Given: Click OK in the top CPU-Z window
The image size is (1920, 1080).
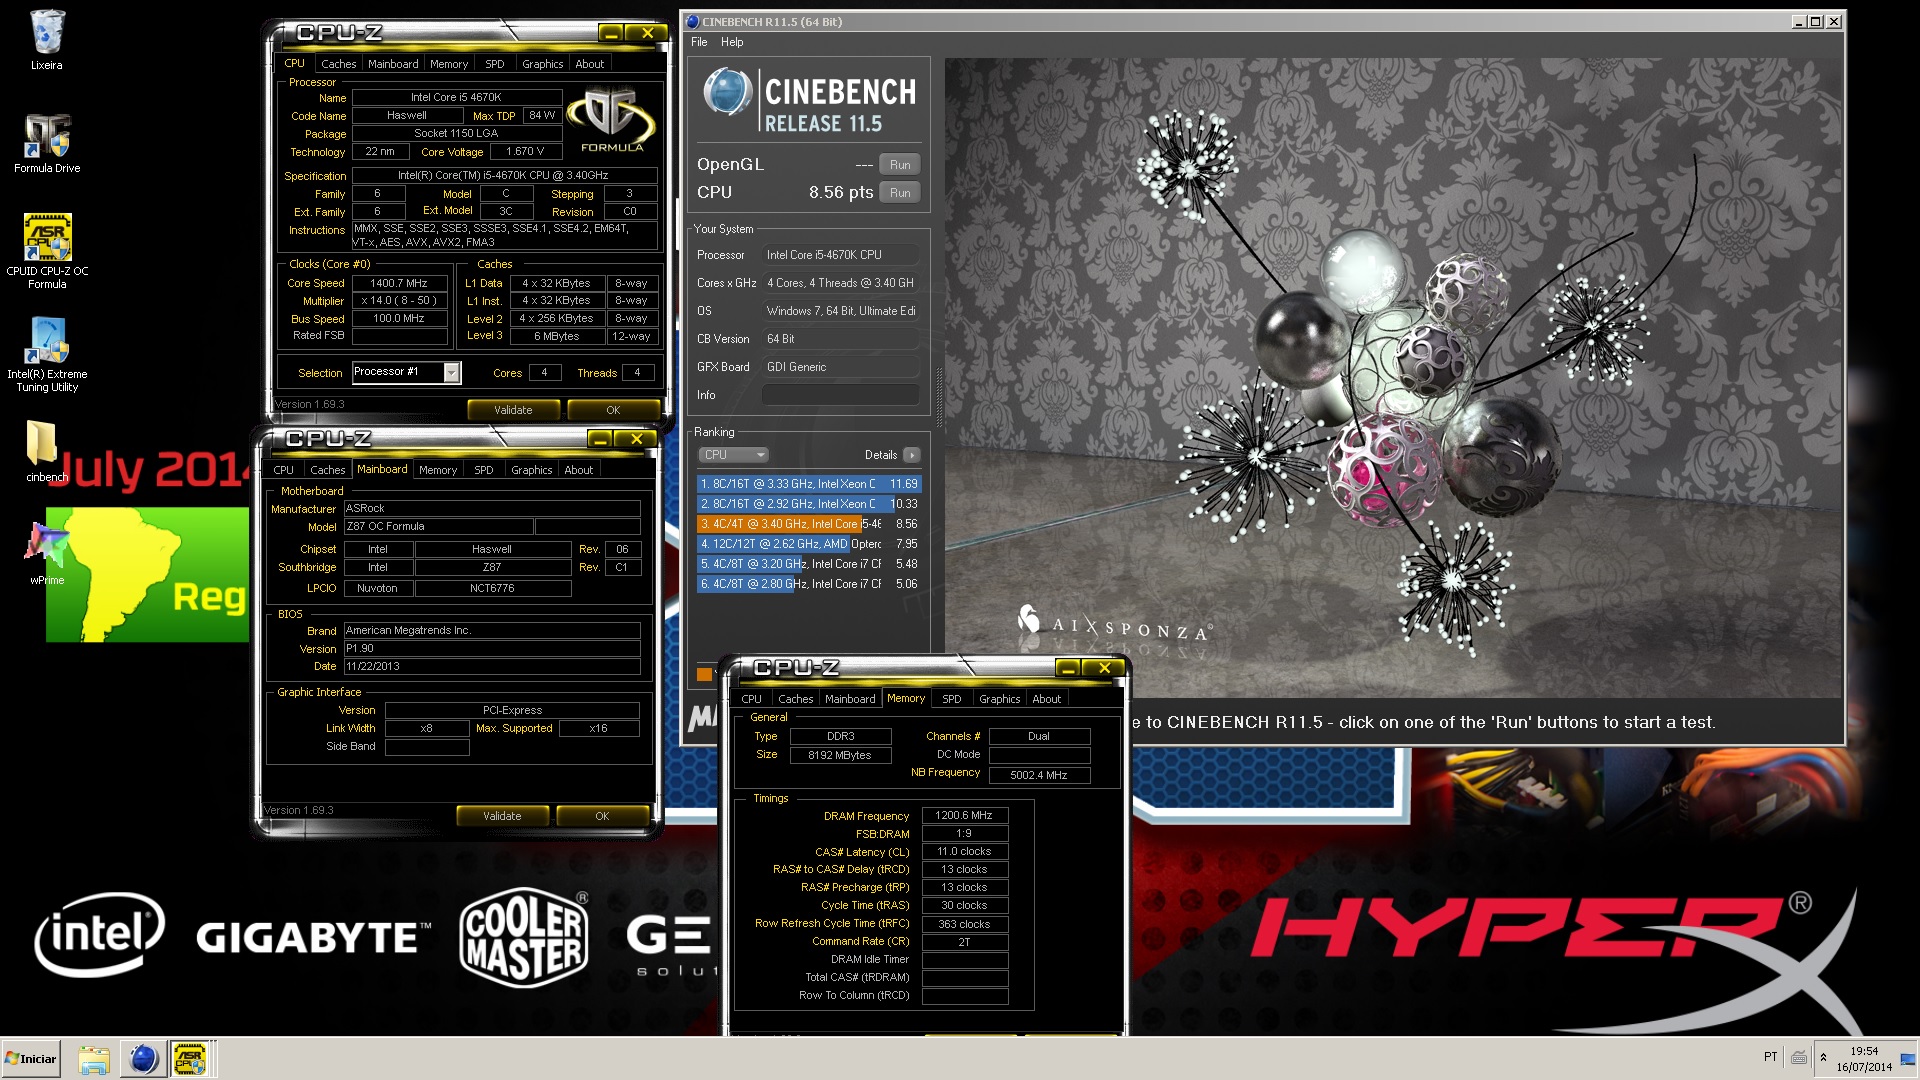Looking at the screenshot, I should click(613, 410).
